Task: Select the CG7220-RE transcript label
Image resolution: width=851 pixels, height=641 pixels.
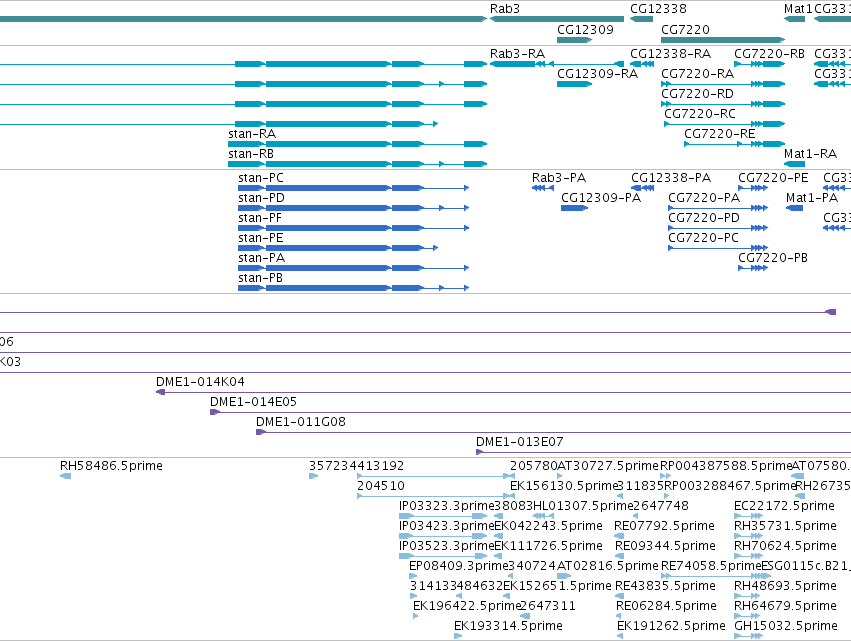Action: click(720, 134)
